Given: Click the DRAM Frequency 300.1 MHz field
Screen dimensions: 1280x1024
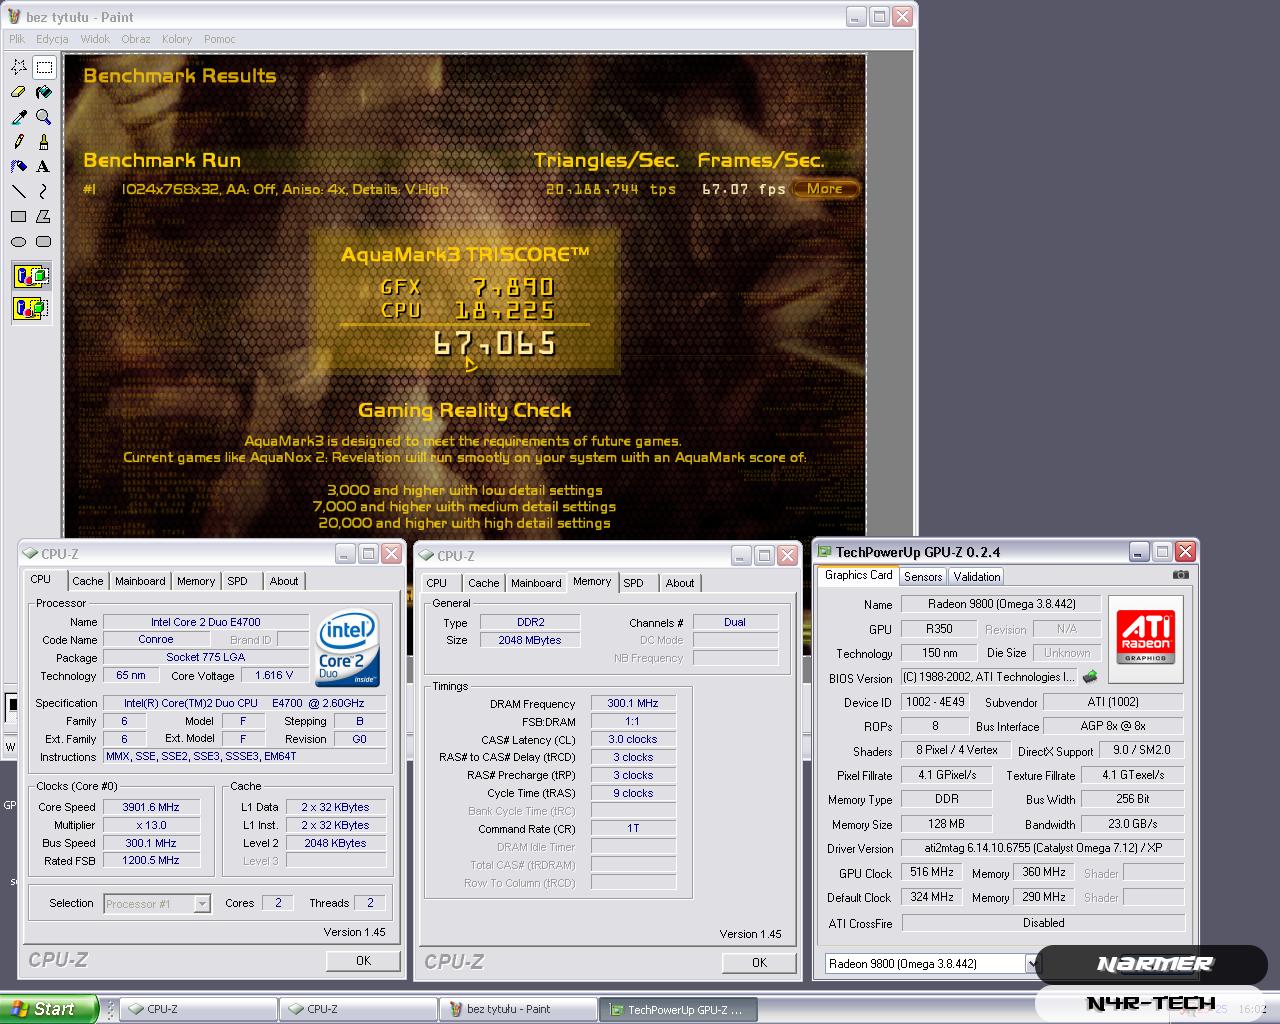Looking at the screenshot, I should pos(633,703).
